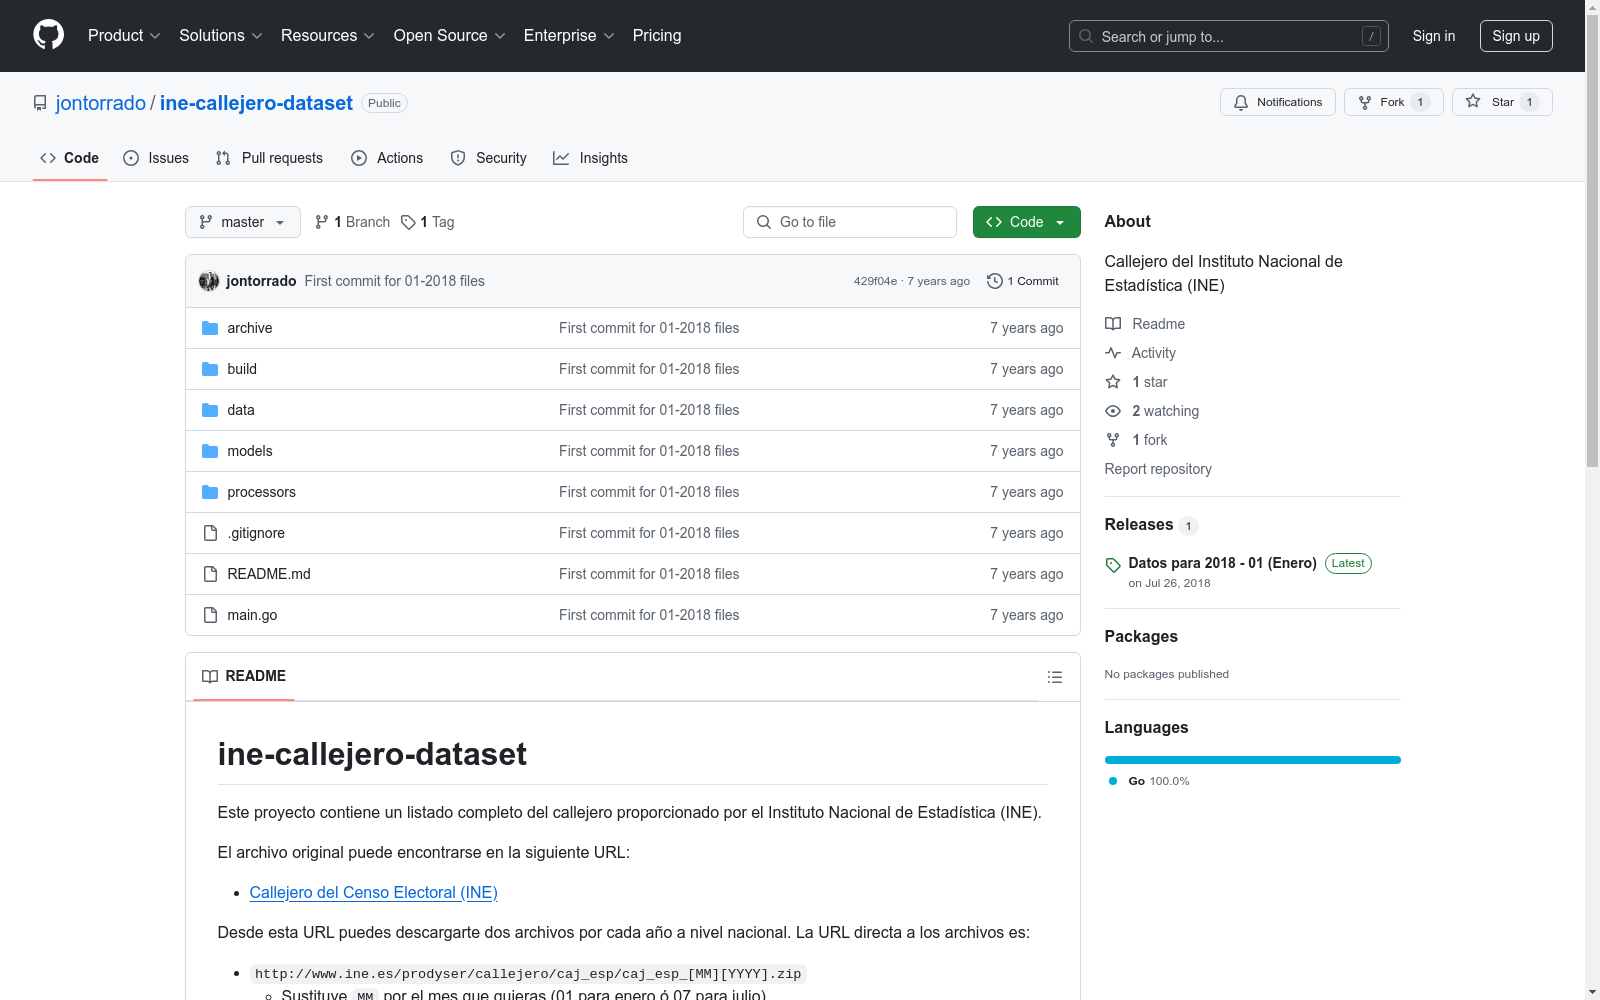Viewport: 1600px width, 1000px height.
Task: Open the green Code dropdown
Action: point(1026,222)
